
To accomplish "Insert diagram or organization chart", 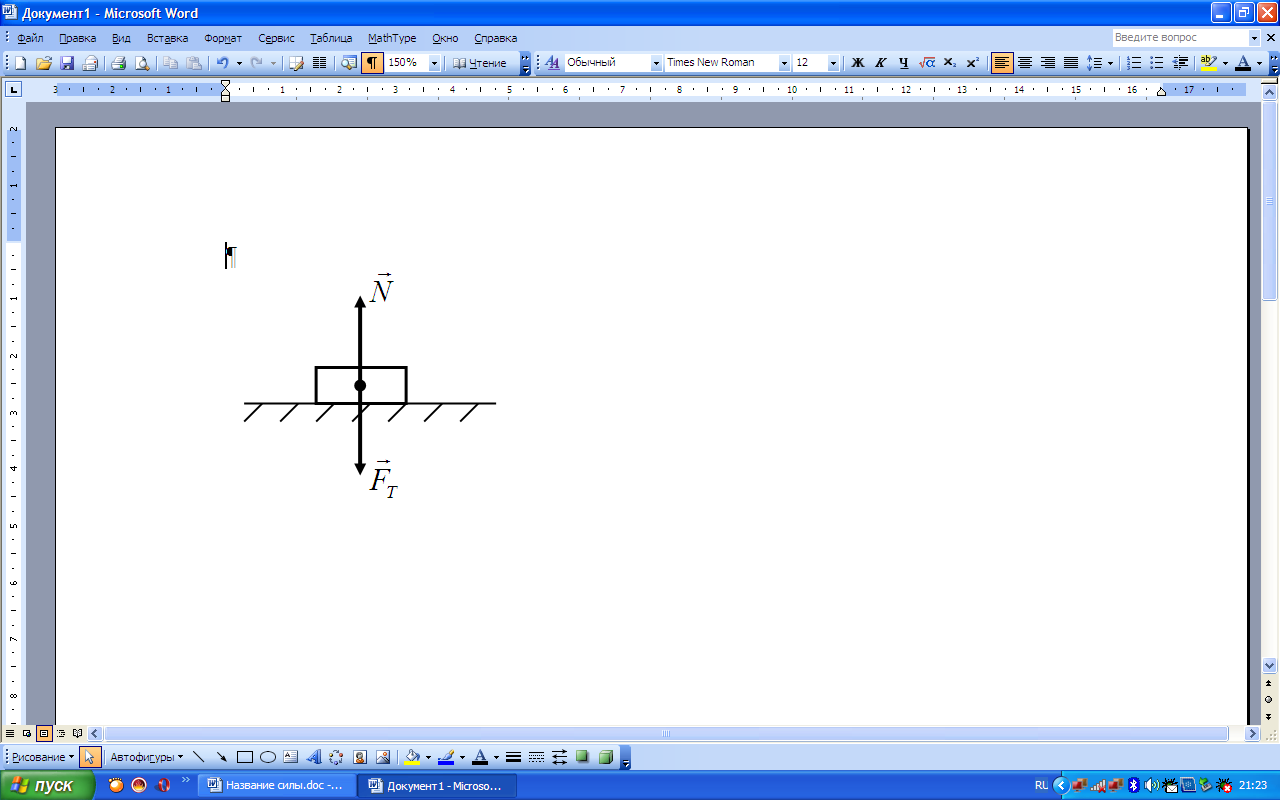I will [336, 757].
